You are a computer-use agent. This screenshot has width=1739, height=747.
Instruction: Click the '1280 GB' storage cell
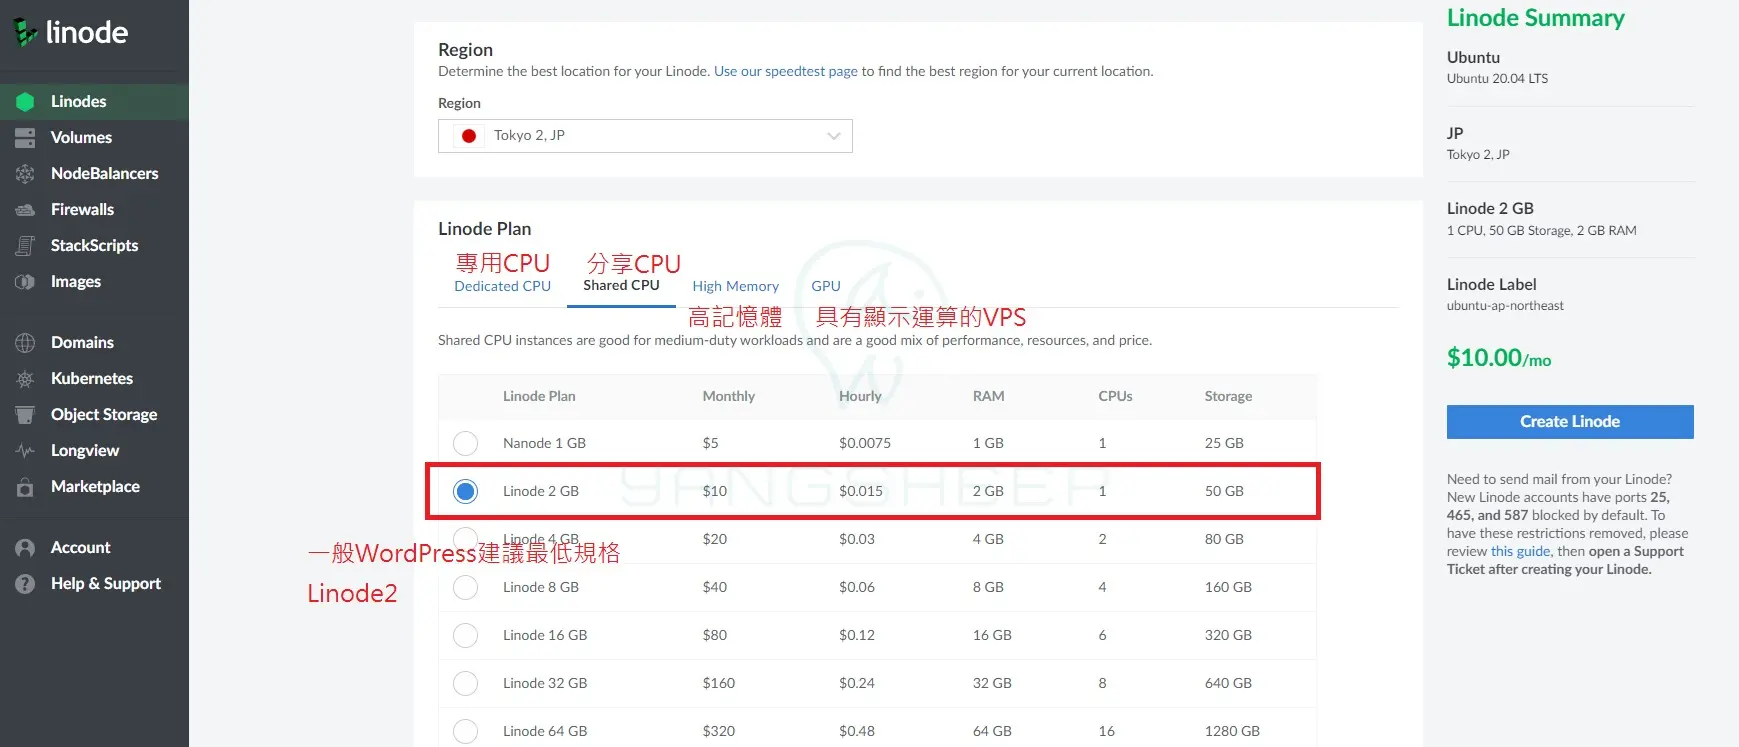(x=1232, y=731)
